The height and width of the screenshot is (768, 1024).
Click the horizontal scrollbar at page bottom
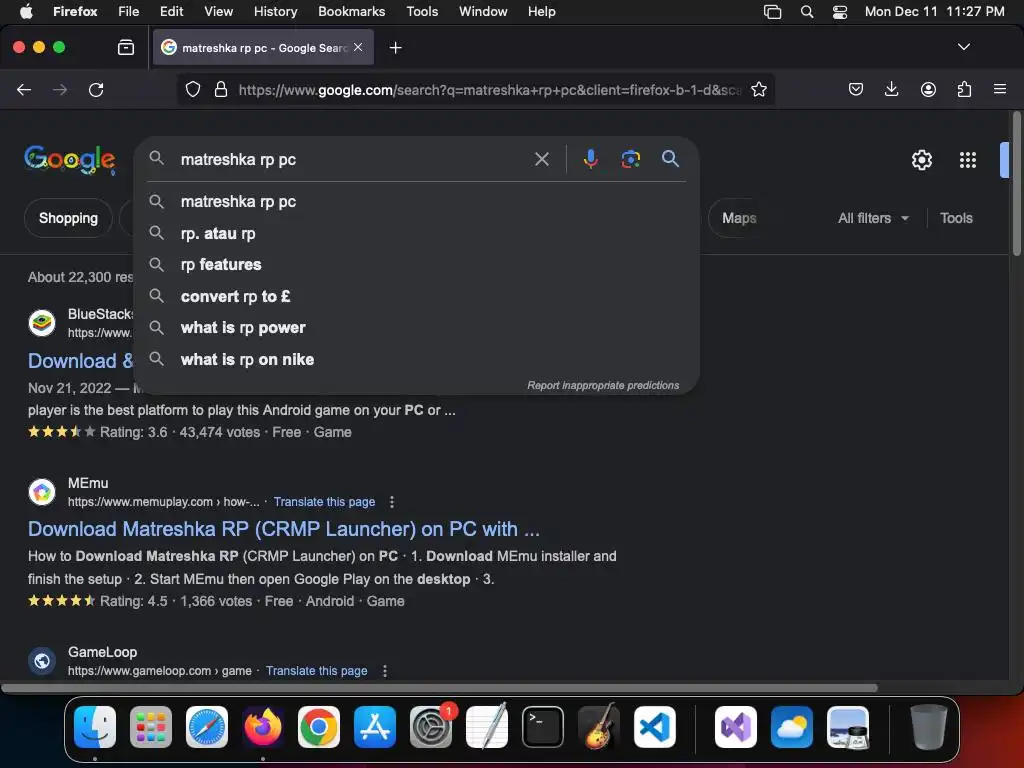(x=439, y=688)
